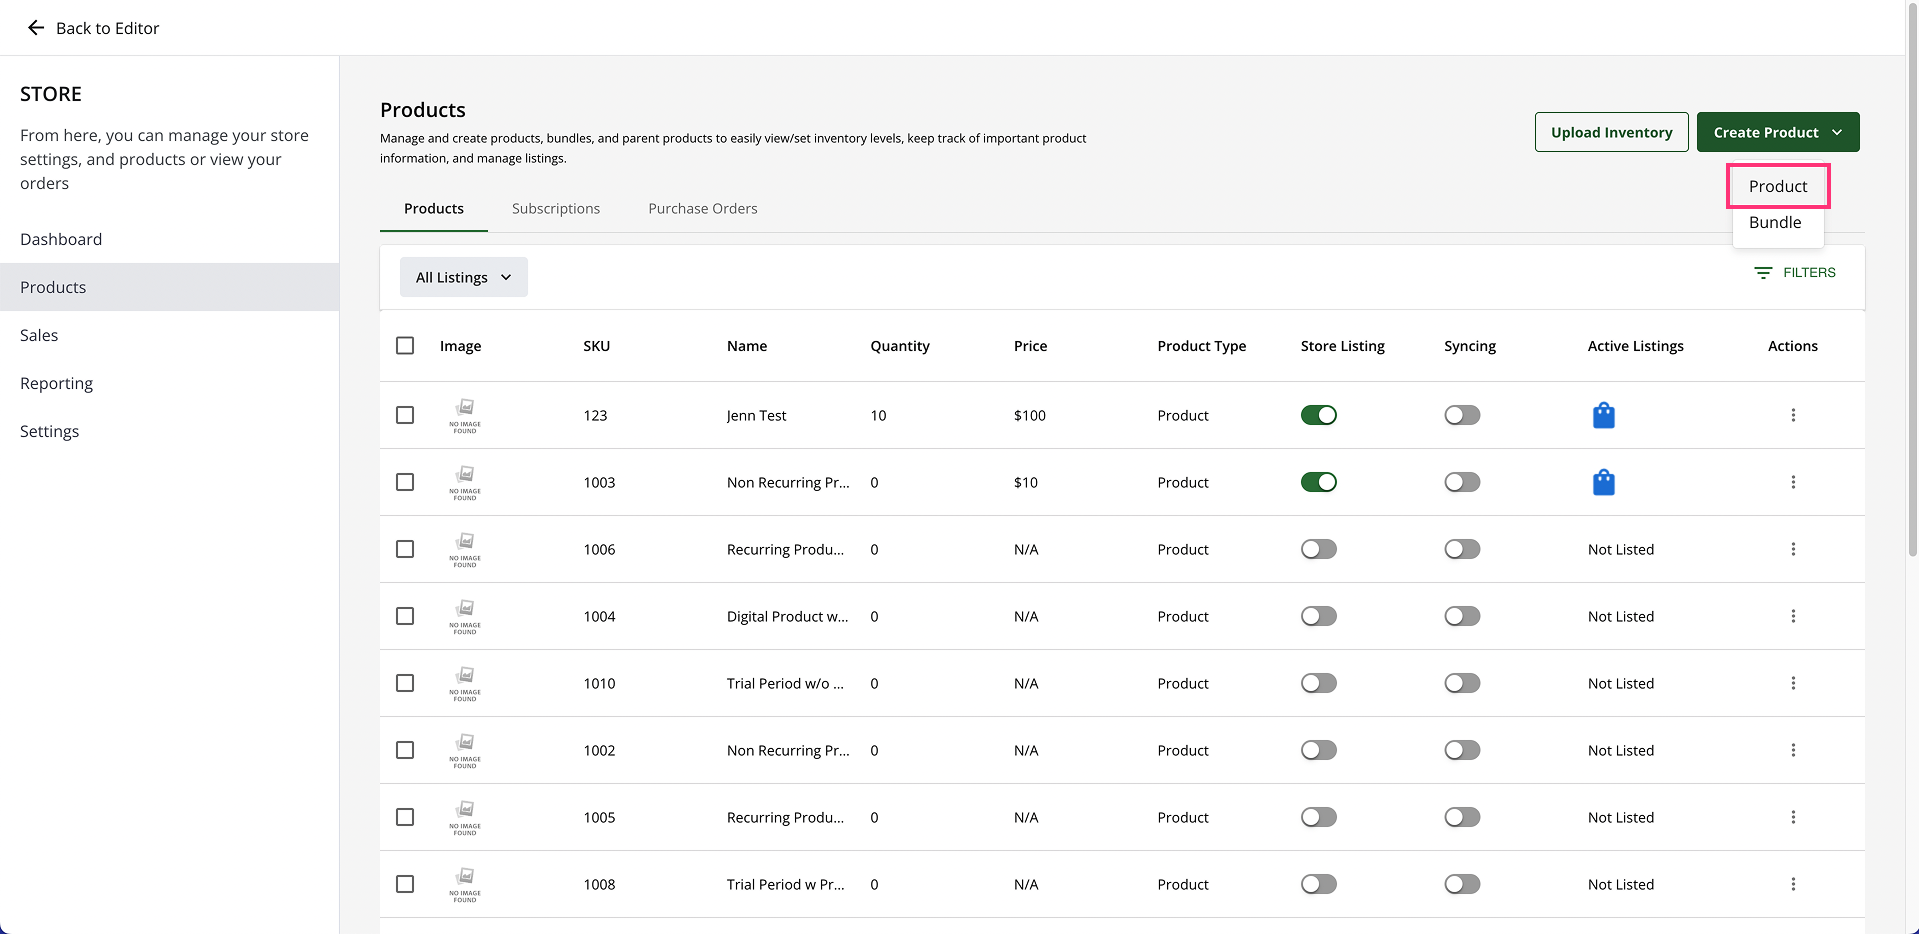This screenshot has height=934, width=1920.
Task: Select Bundle from the create menu
Action: click(x=1774, y=223)
